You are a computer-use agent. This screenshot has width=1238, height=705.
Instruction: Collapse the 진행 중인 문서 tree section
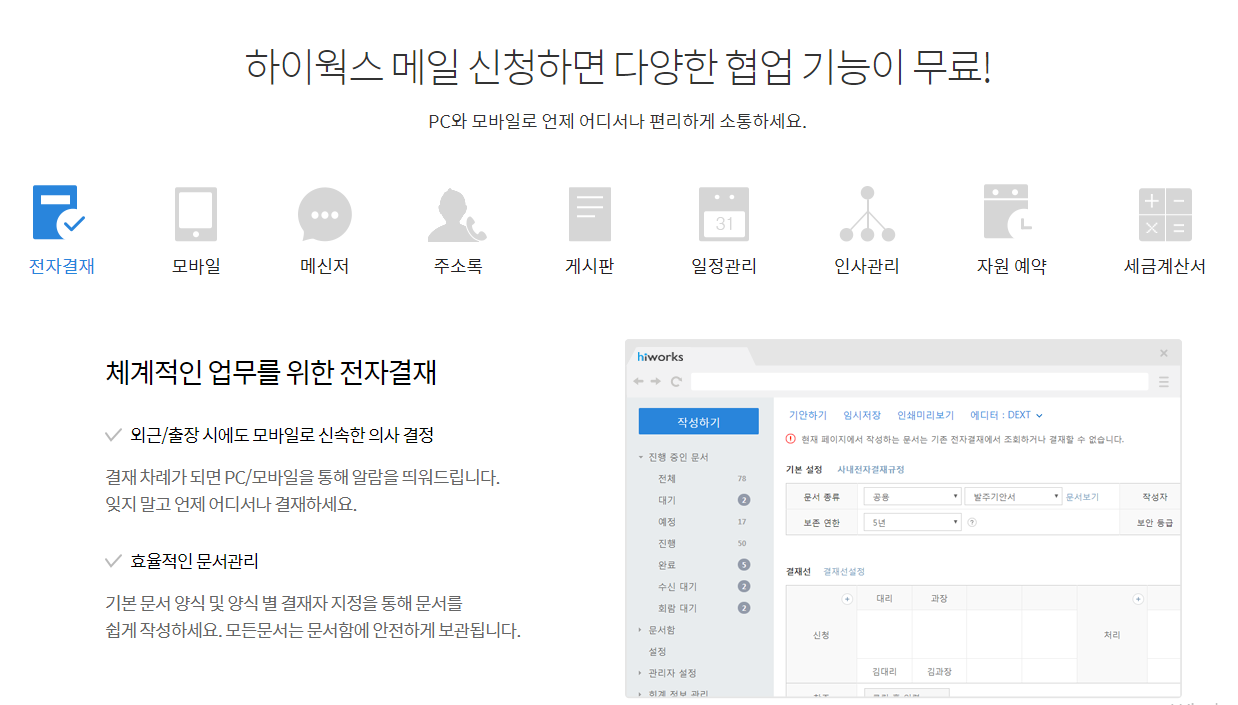coord(641,457)
